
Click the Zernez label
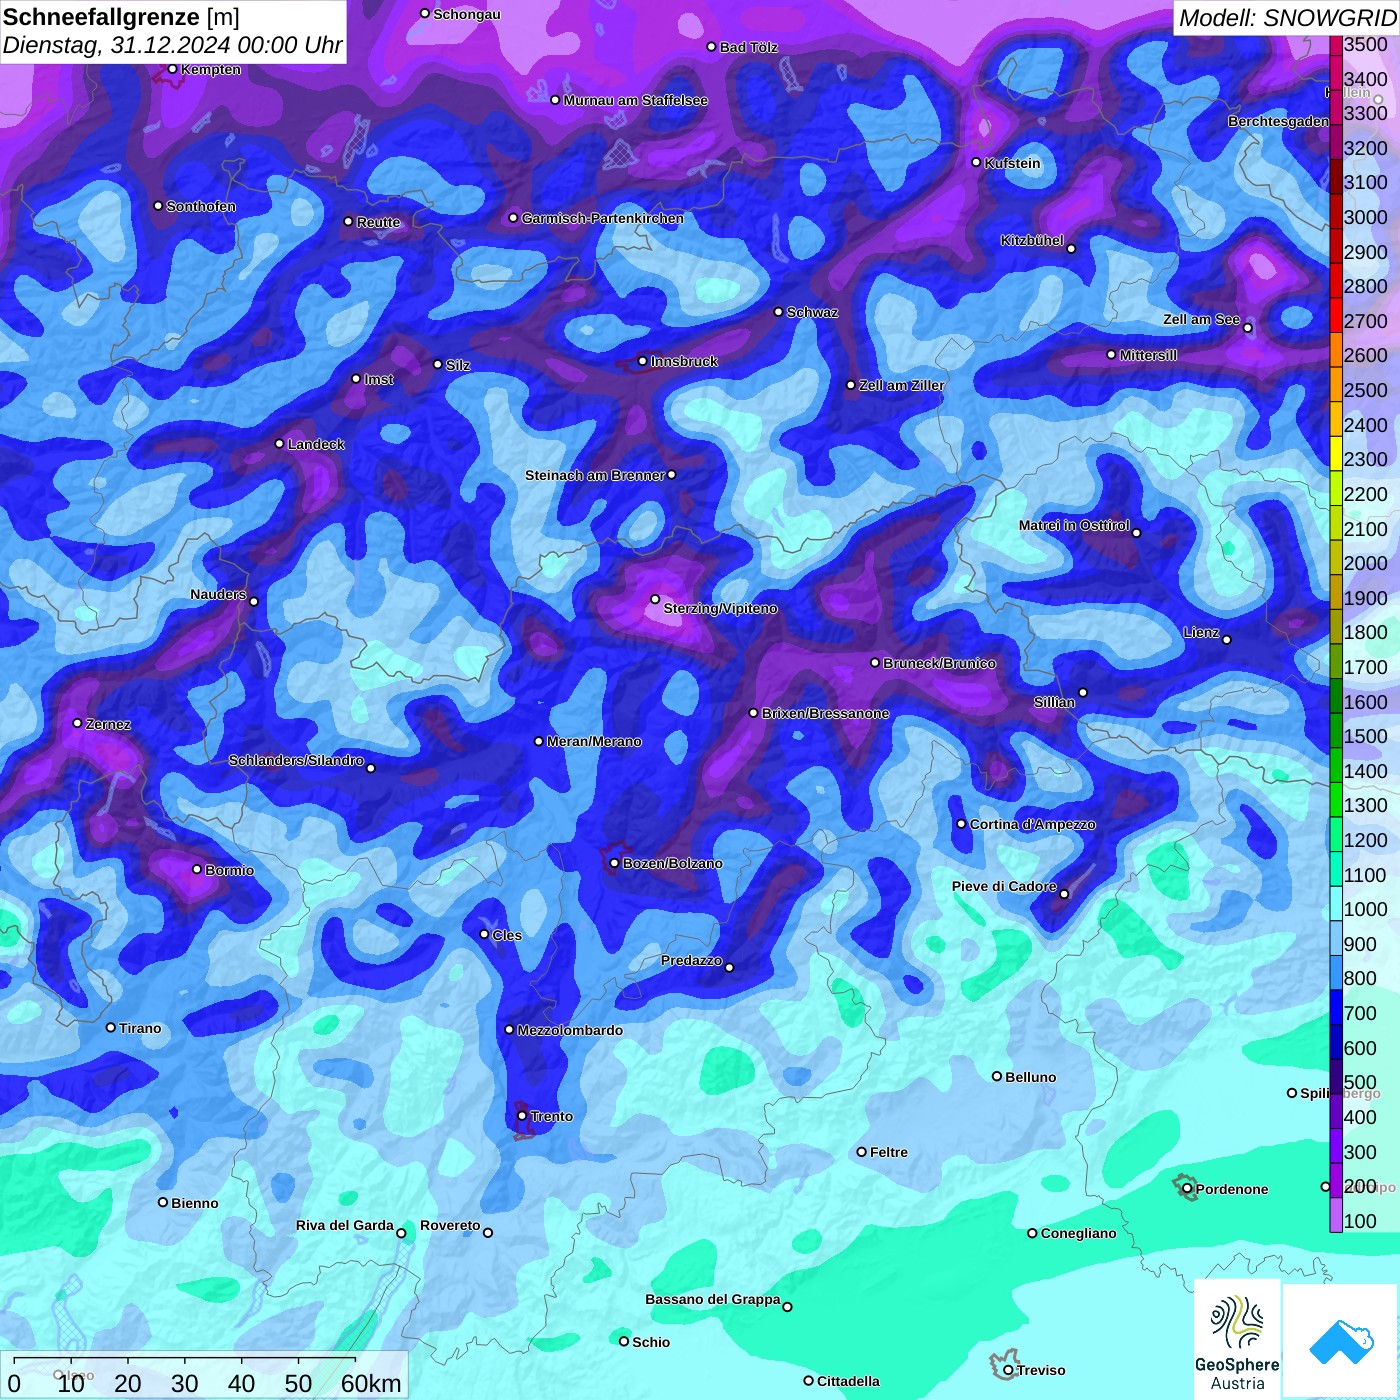point(108,724)
